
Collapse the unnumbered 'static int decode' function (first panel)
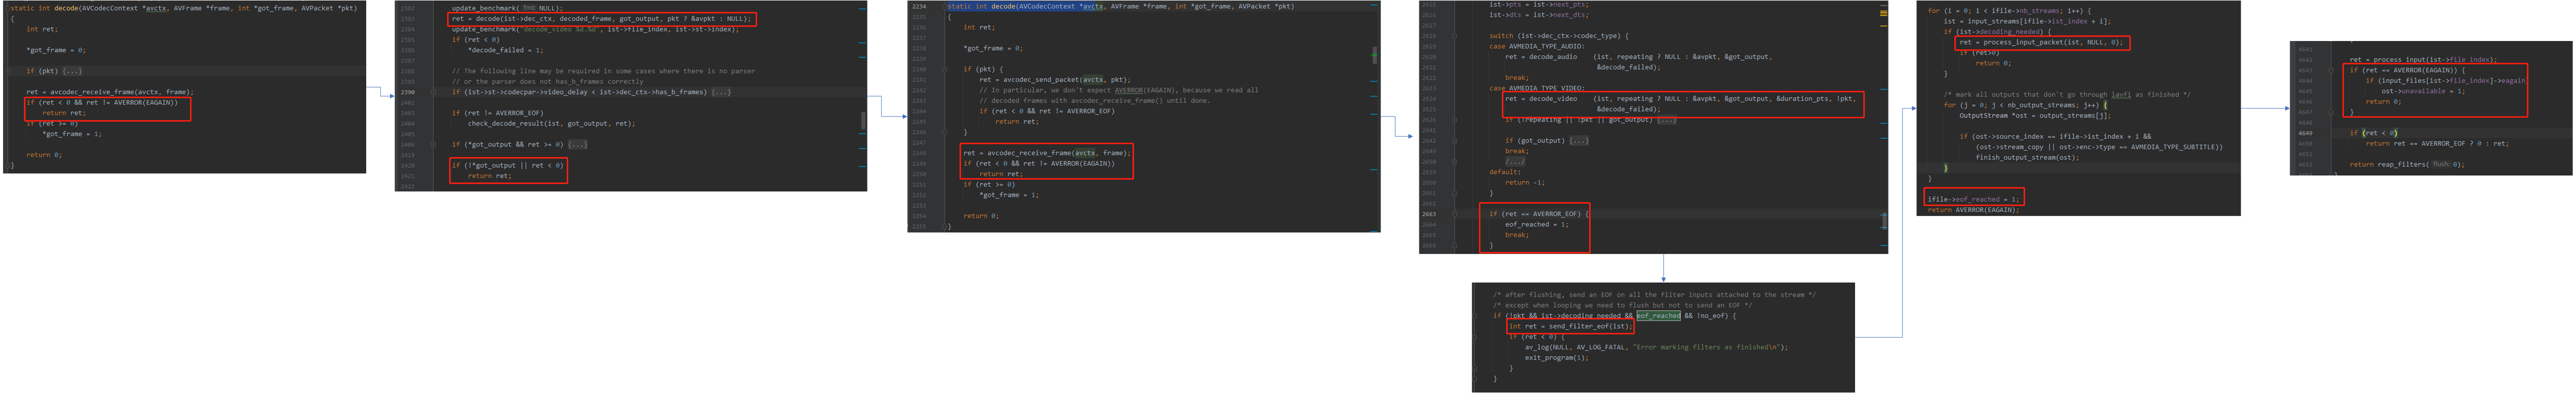8,8
